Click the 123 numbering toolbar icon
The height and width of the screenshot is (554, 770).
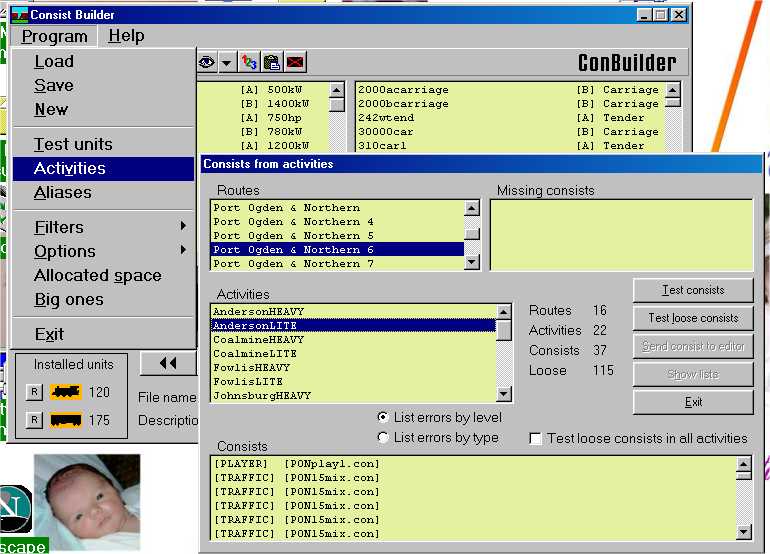point(249,62)
